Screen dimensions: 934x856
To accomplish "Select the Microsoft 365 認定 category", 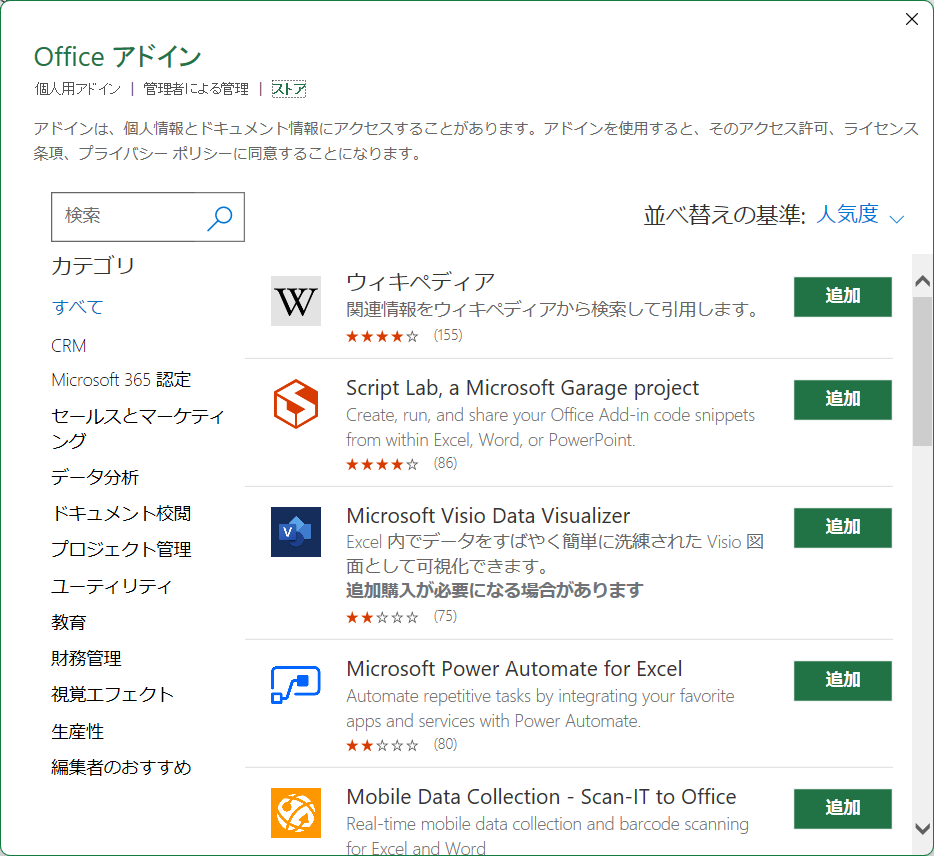I will point(121,380).
